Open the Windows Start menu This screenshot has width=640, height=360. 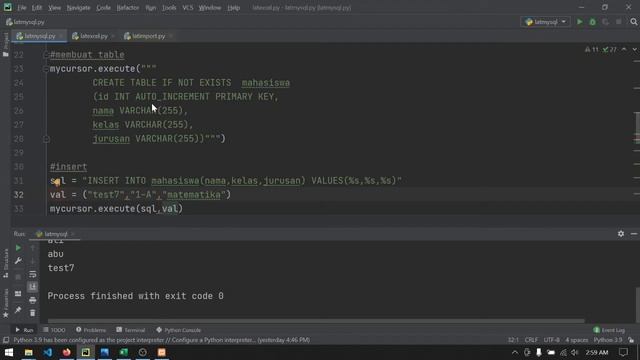pyautogui.click(x=9, y=352)
